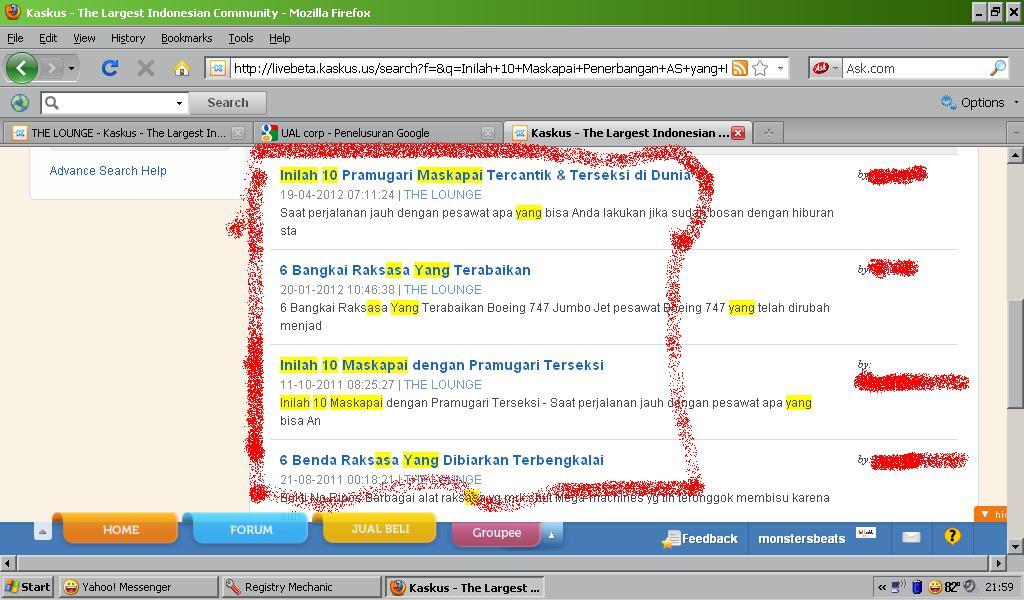1024x600 pixels.
Task: Click the Advance Search Help link
Action: (x=108, y=170)
